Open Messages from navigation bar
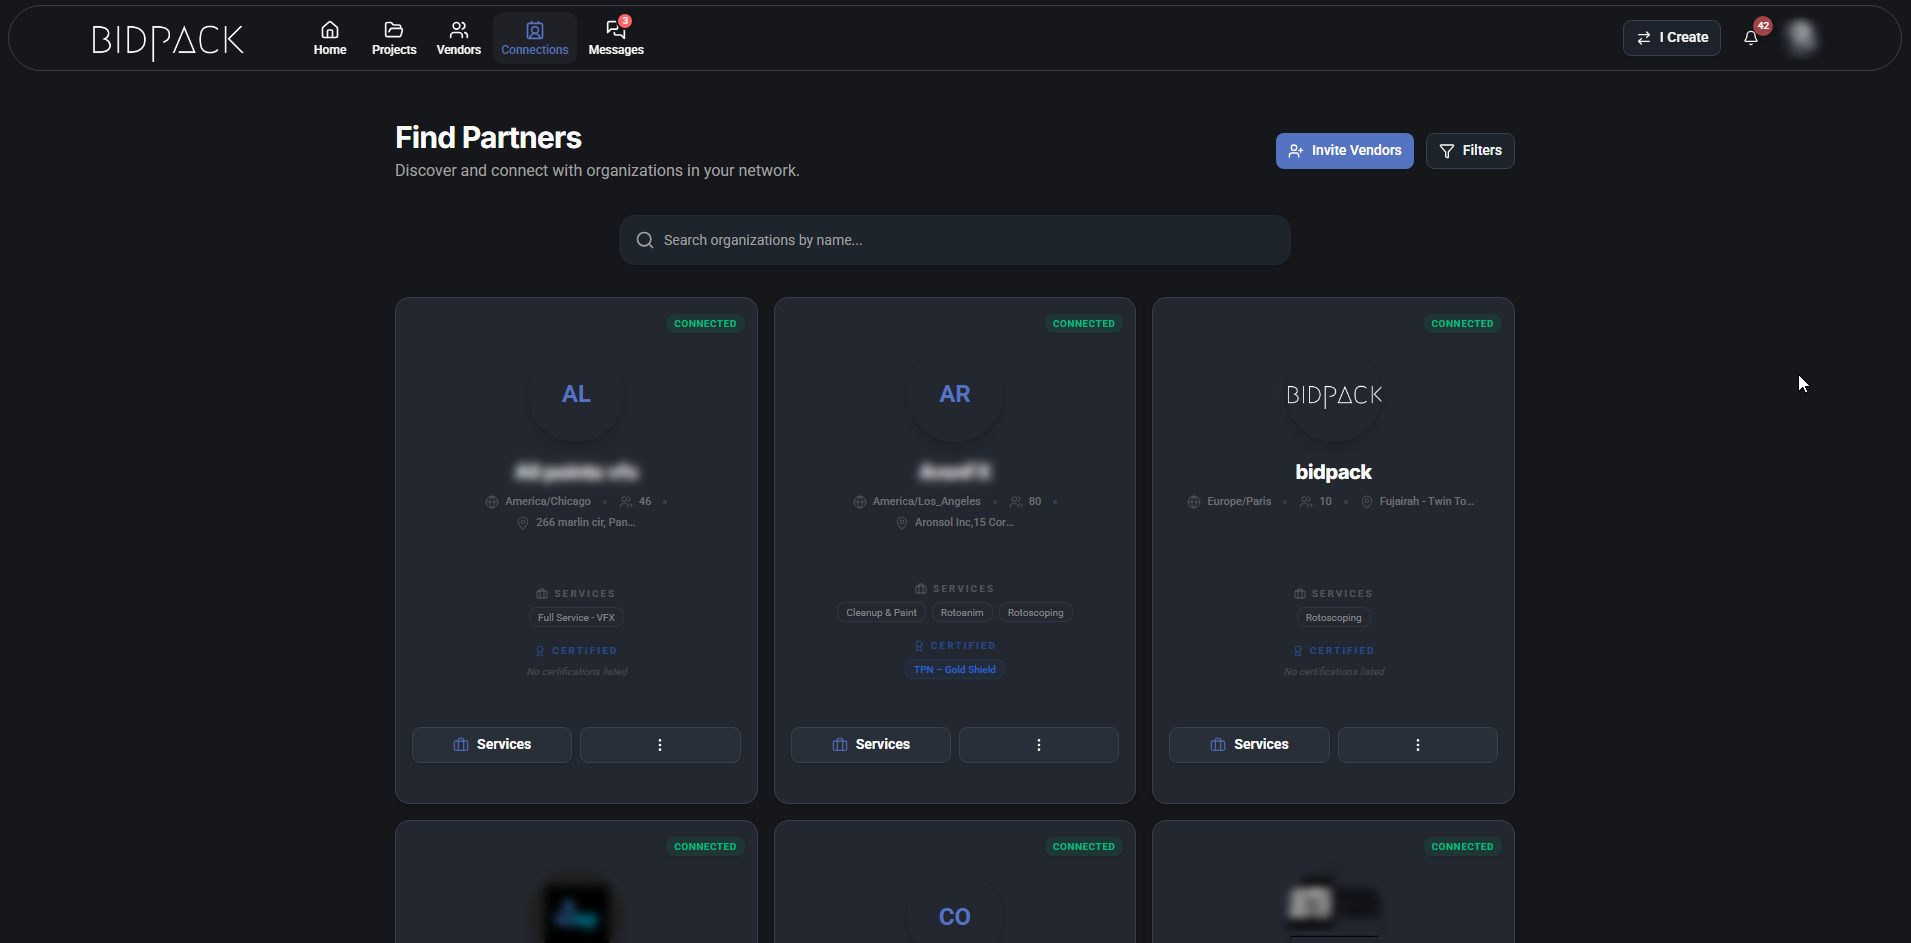 (616, 38)
